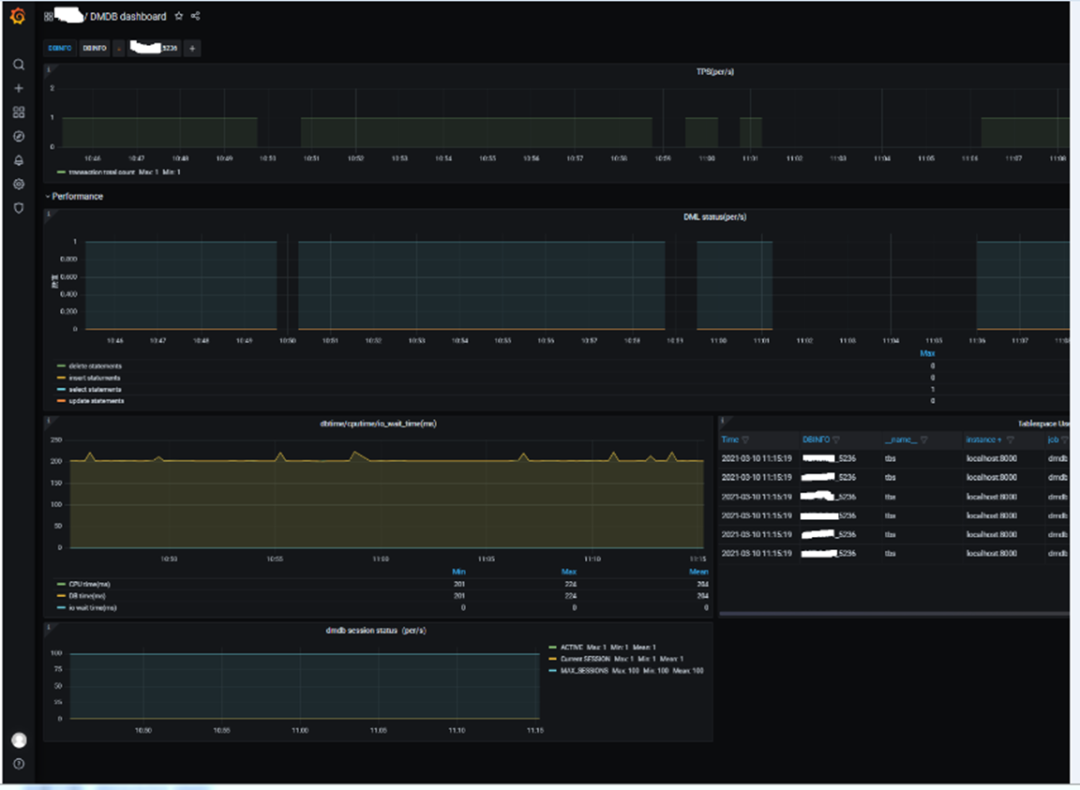Viewport: 1080px width, 790px height.
Task: Toggle MAX_SESSIONS series in session status legend
Action: [583, 671]
